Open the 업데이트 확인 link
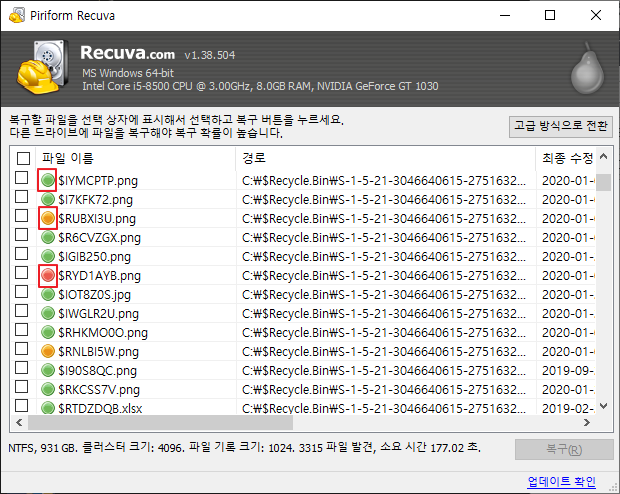Image resolution: width=620 pixels, height=494 pixels. pos(561,481)
